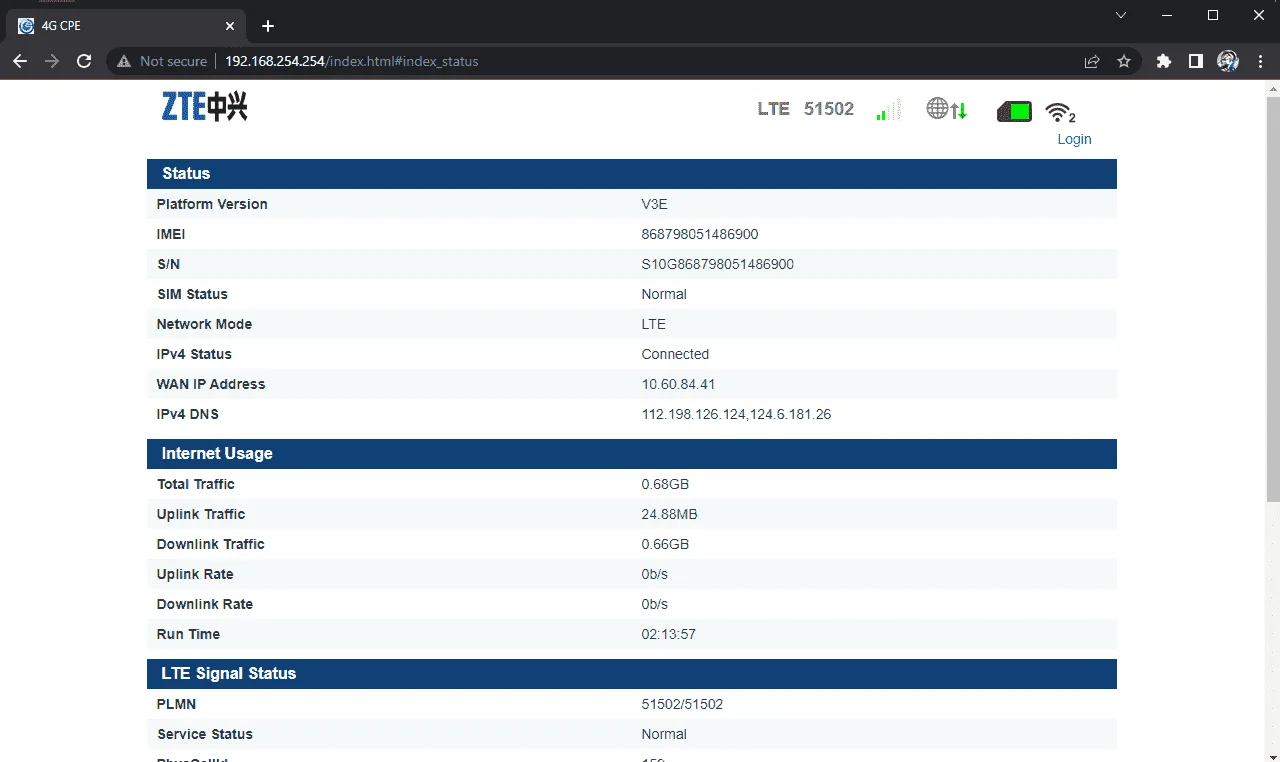This screenshot has width=1280, height=762.
Task: Click the PLMN value 51502/51502
Action: tap(682, 704)
